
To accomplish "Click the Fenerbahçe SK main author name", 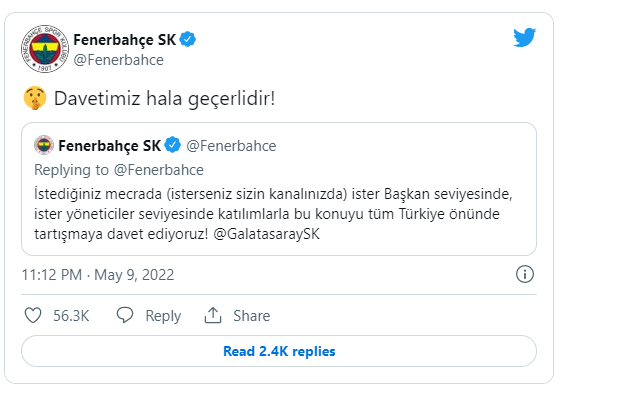I will [x=125, y=40].
